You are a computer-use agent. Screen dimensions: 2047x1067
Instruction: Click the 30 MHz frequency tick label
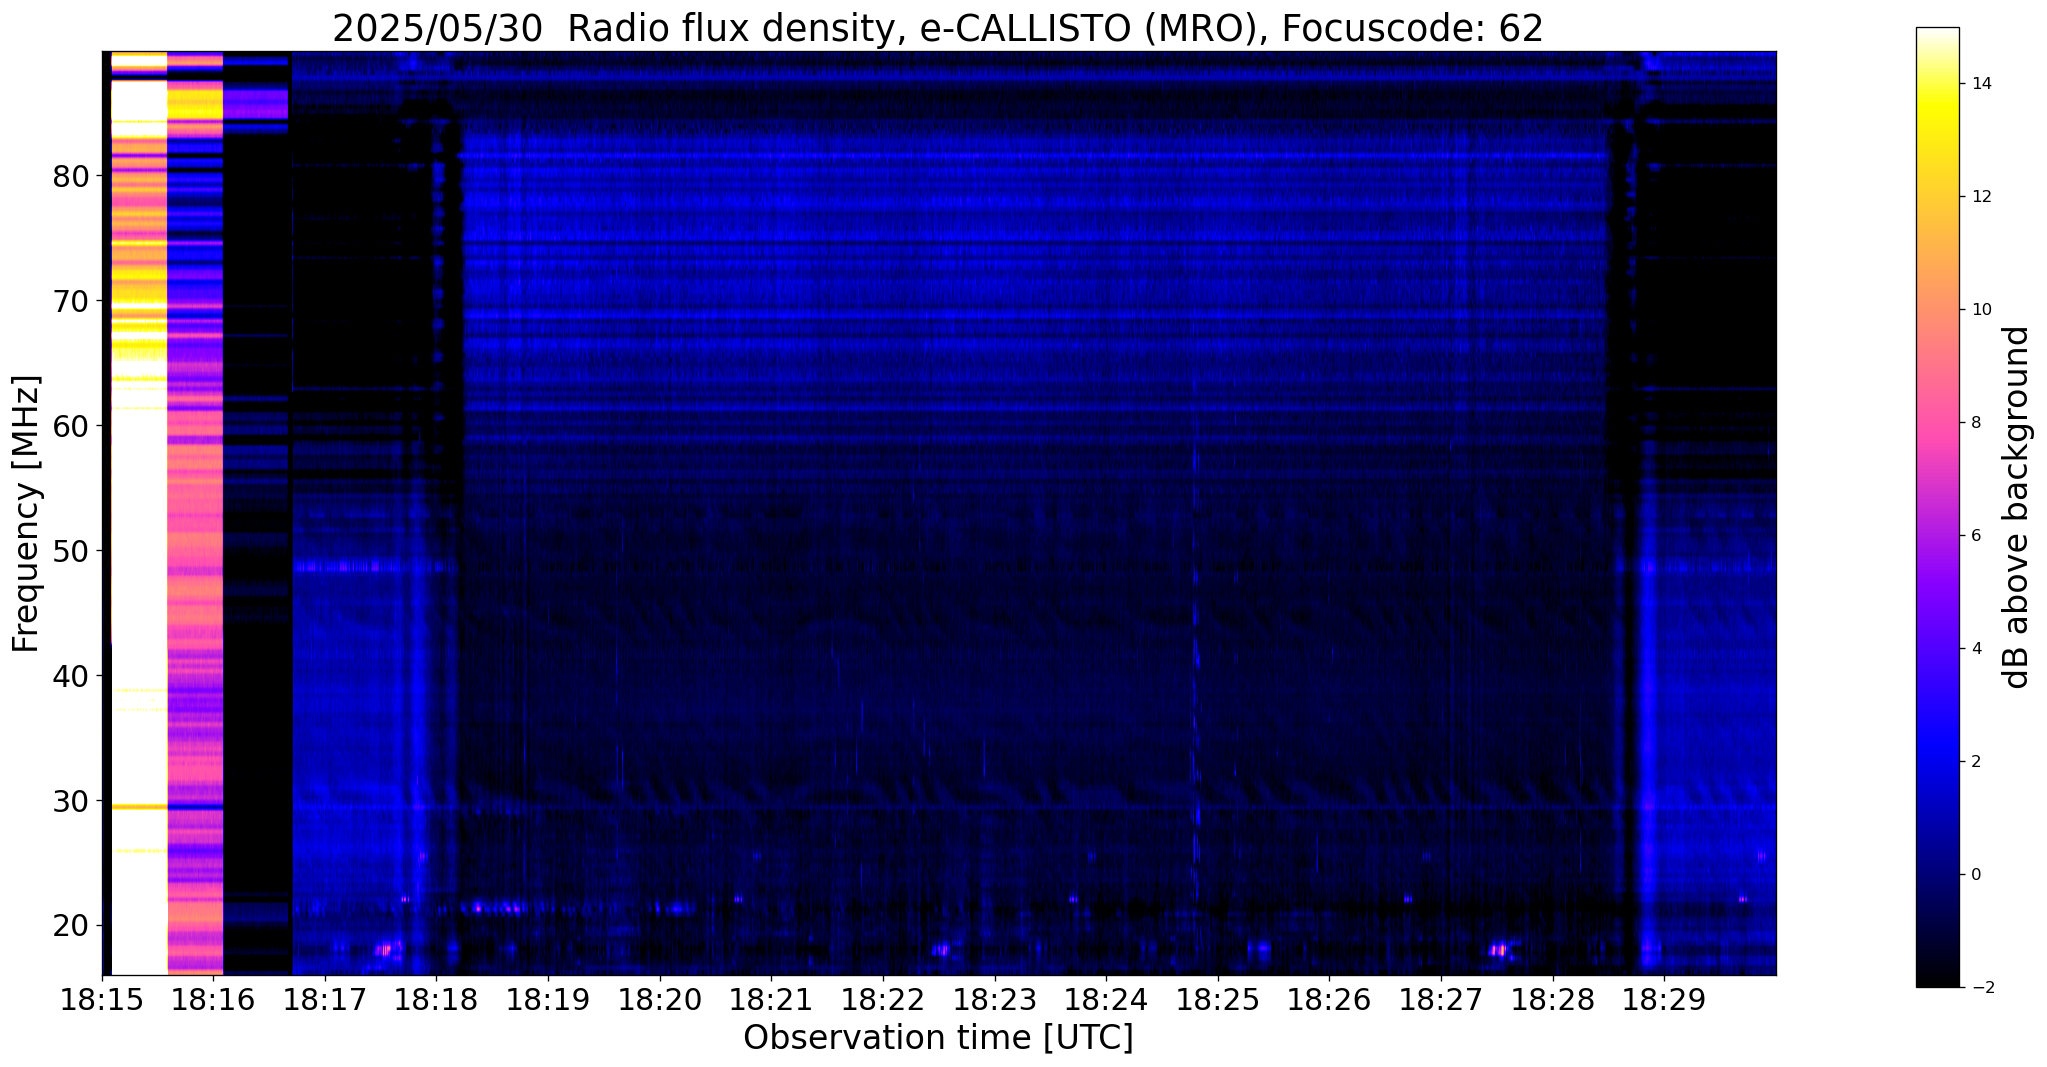[x=71, y=801]
